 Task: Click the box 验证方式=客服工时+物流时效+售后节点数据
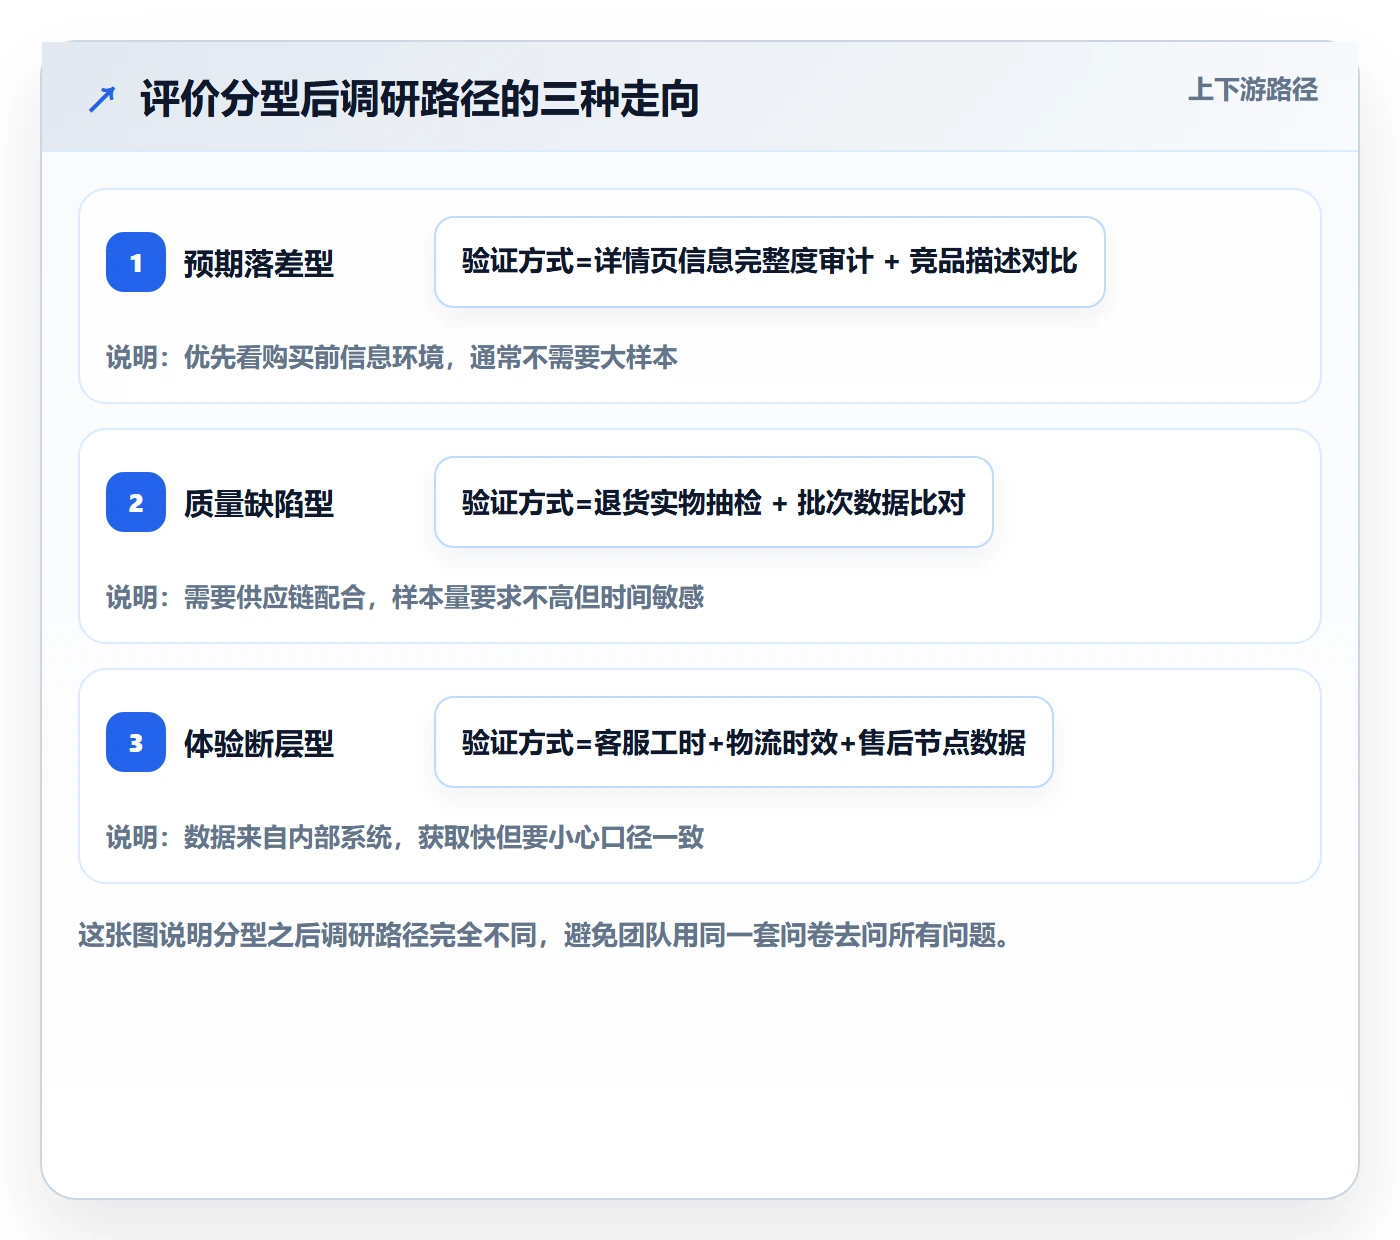tap(744, 742)
